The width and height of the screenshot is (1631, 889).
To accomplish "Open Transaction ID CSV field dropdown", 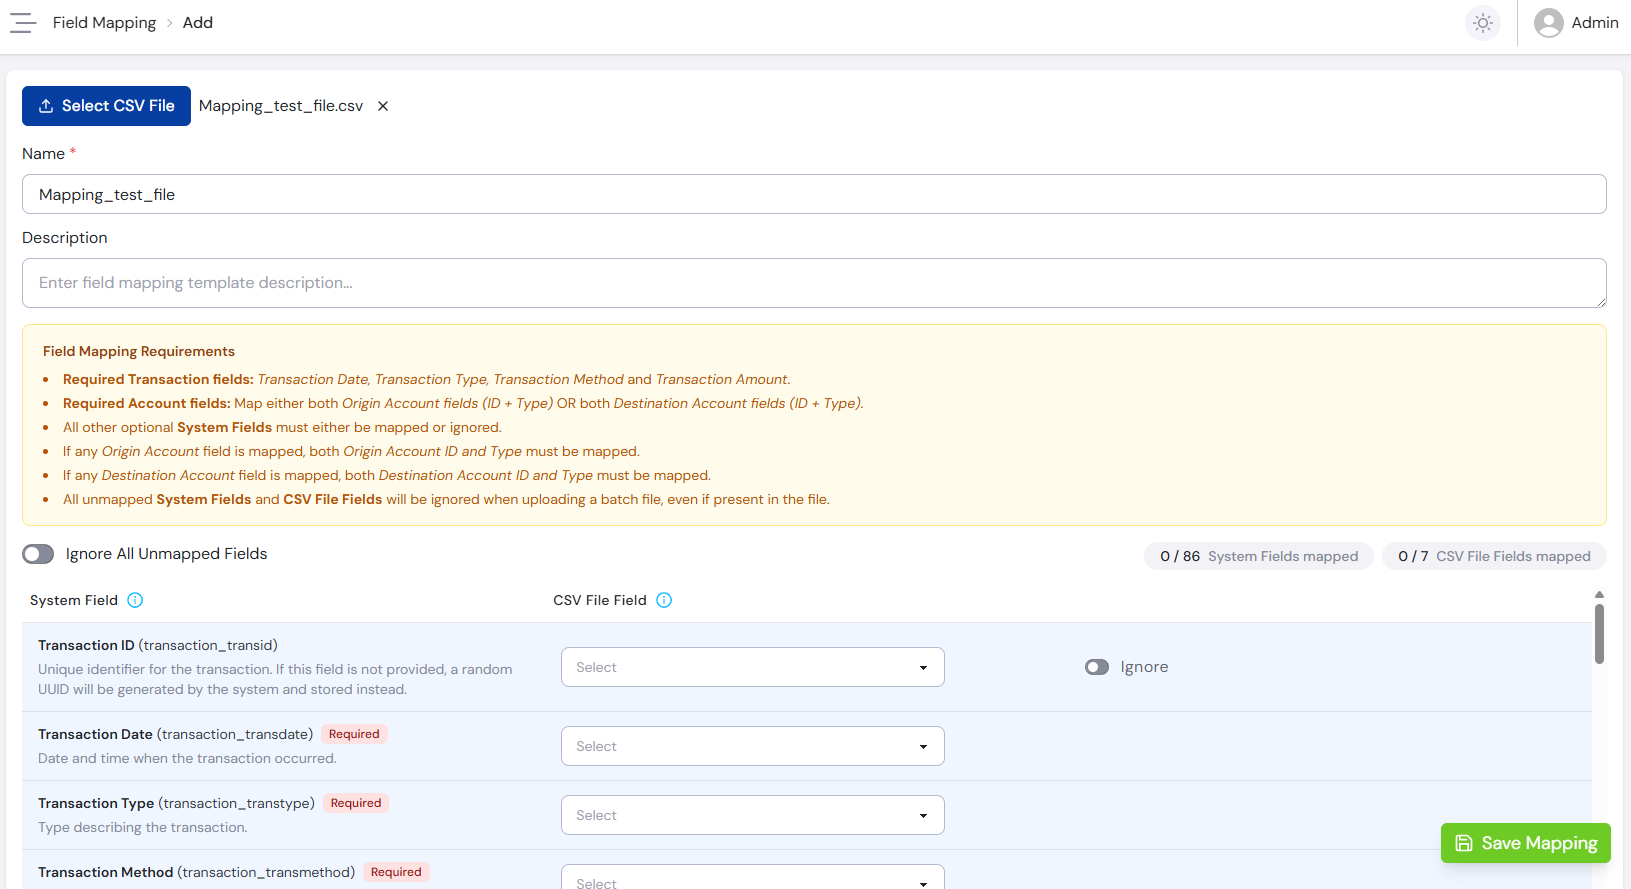I will pos(753,667).
